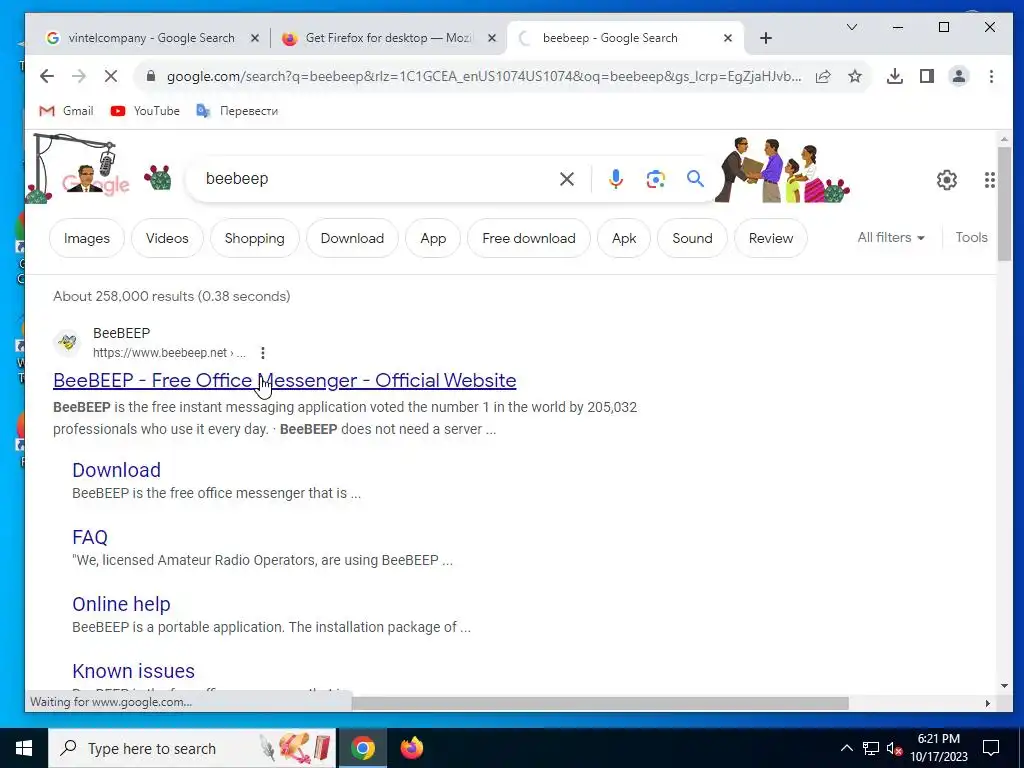
Task: Close the vintelcompany tab
Action: [x=255, y=39]
